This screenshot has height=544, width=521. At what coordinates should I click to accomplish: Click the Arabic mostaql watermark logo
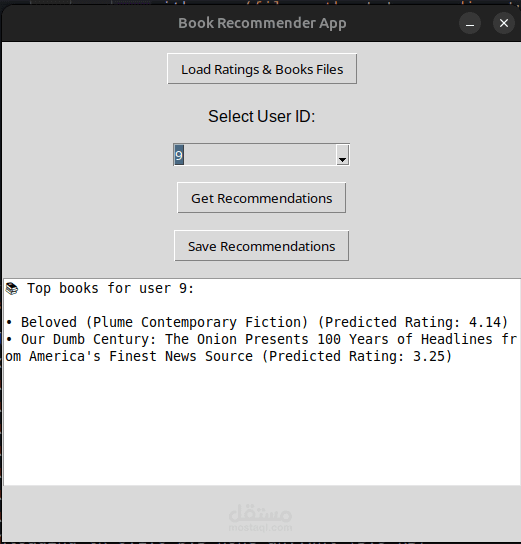pyautogui.click(x=260, y=513)
